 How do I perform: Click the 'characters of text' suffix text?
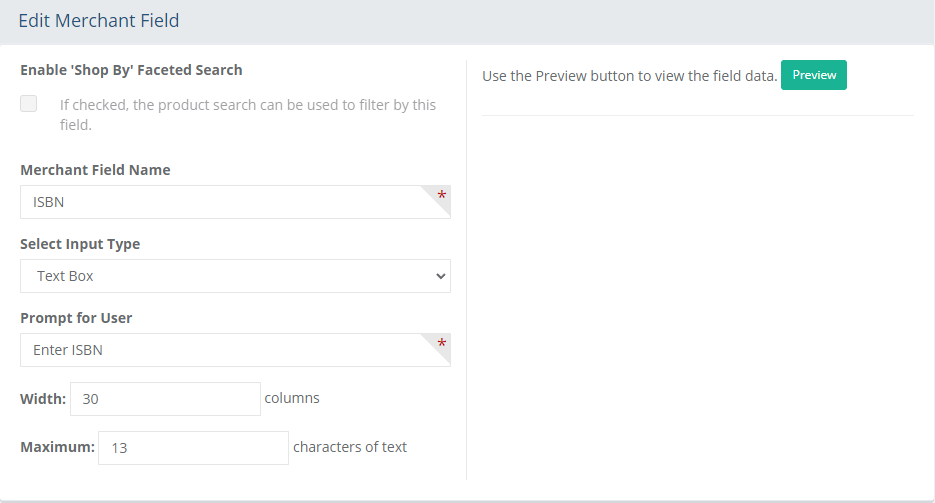[350, 447]
